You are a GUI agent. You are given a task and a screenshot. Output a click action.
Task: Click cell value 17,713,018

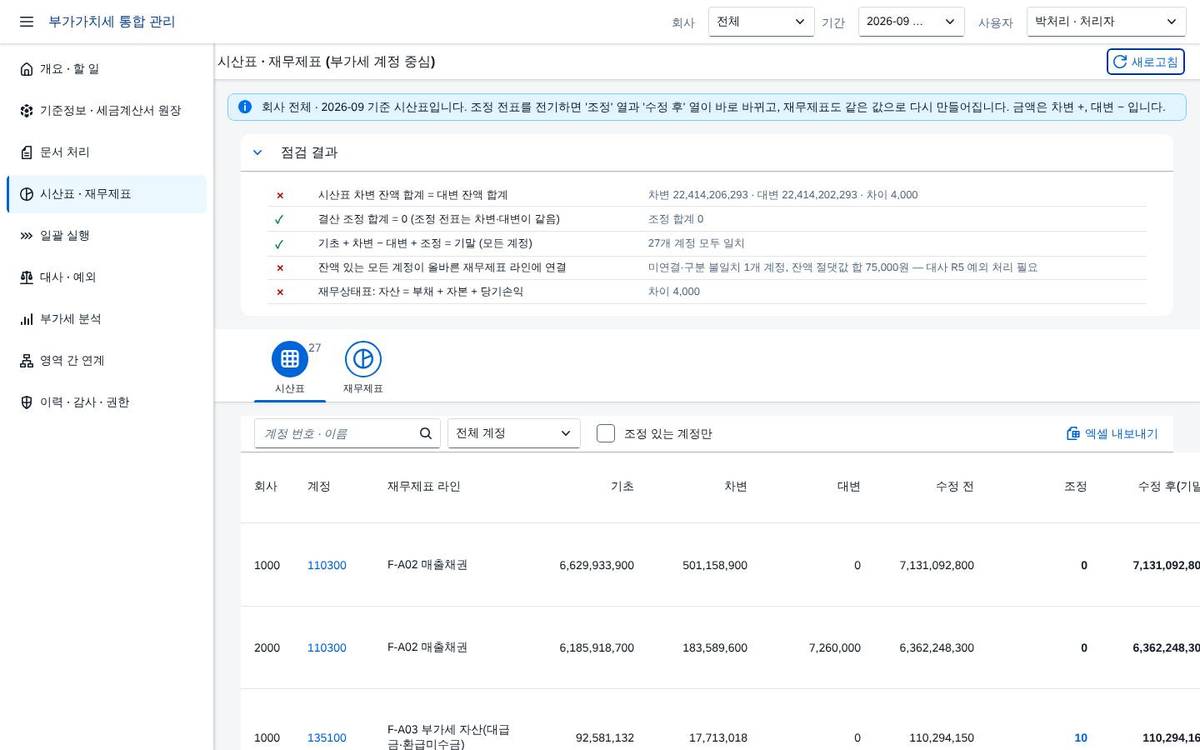[x=718, y=738]
